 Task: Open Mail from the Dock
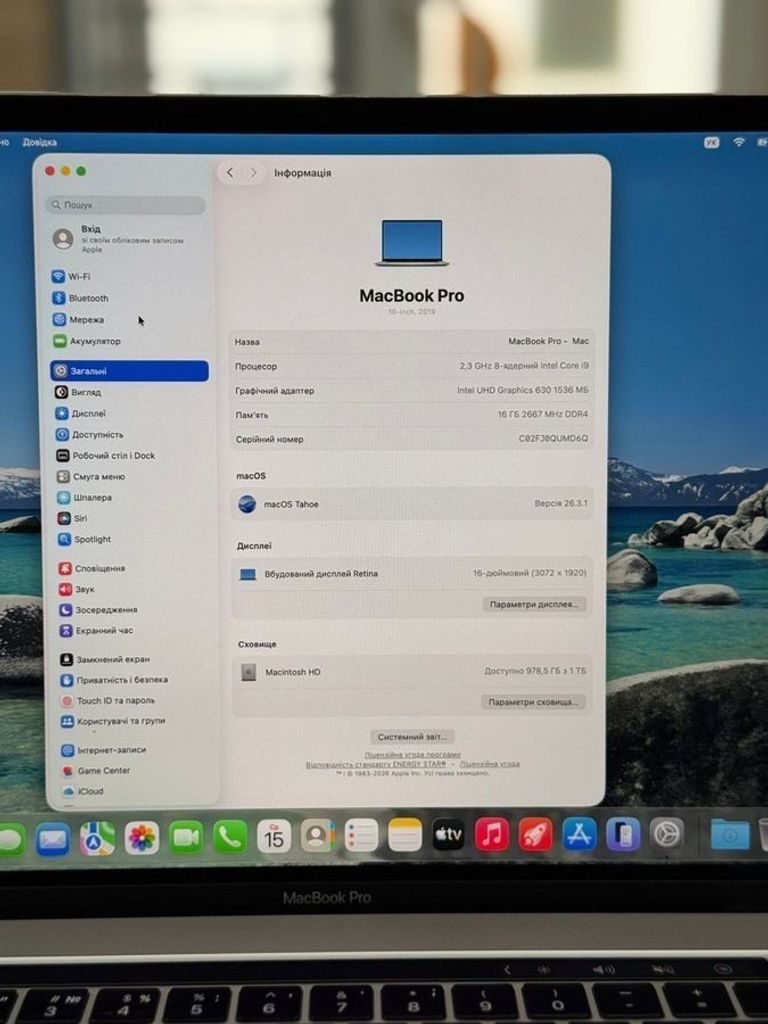[53, 839]
